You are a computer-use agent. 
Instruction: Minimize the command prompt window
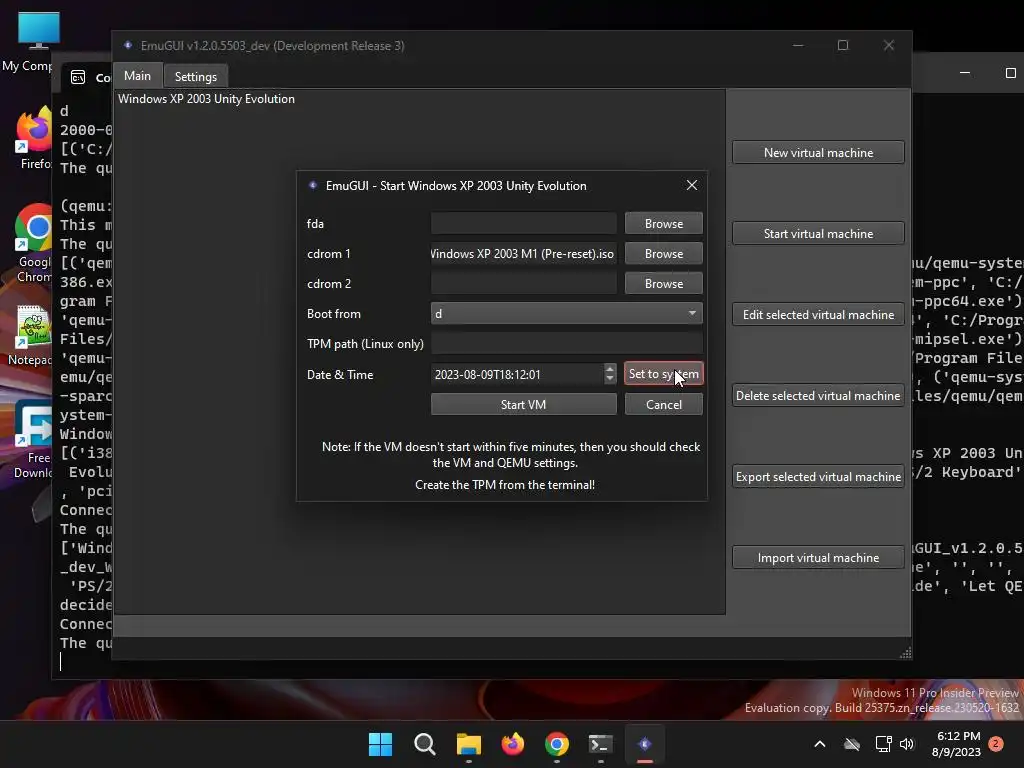pyautogui.click(x=965, y=72)
